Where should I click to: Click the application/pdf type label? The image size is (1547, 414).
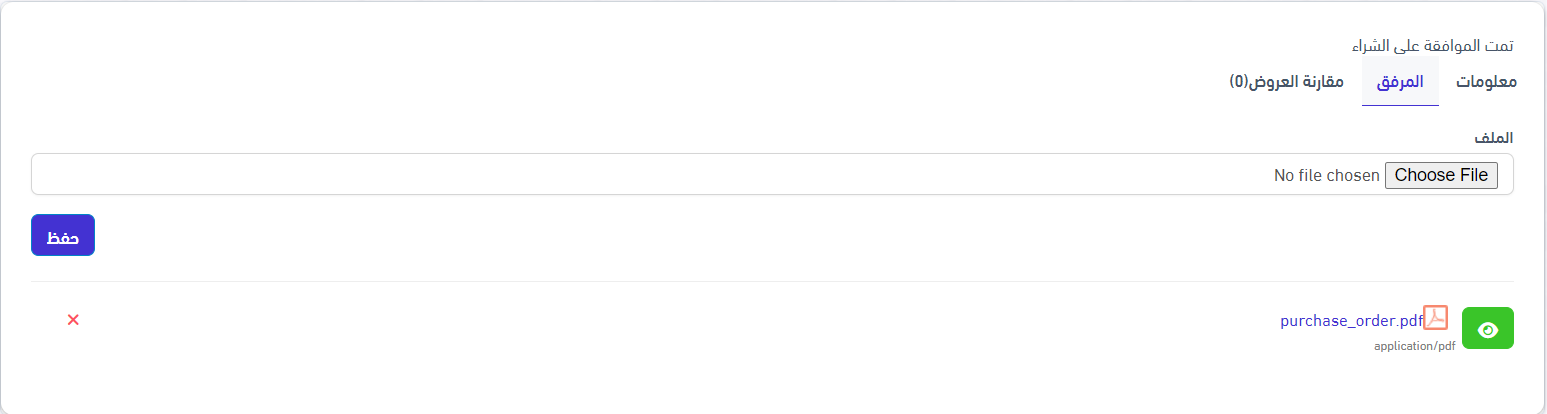tap(1414, 346)
